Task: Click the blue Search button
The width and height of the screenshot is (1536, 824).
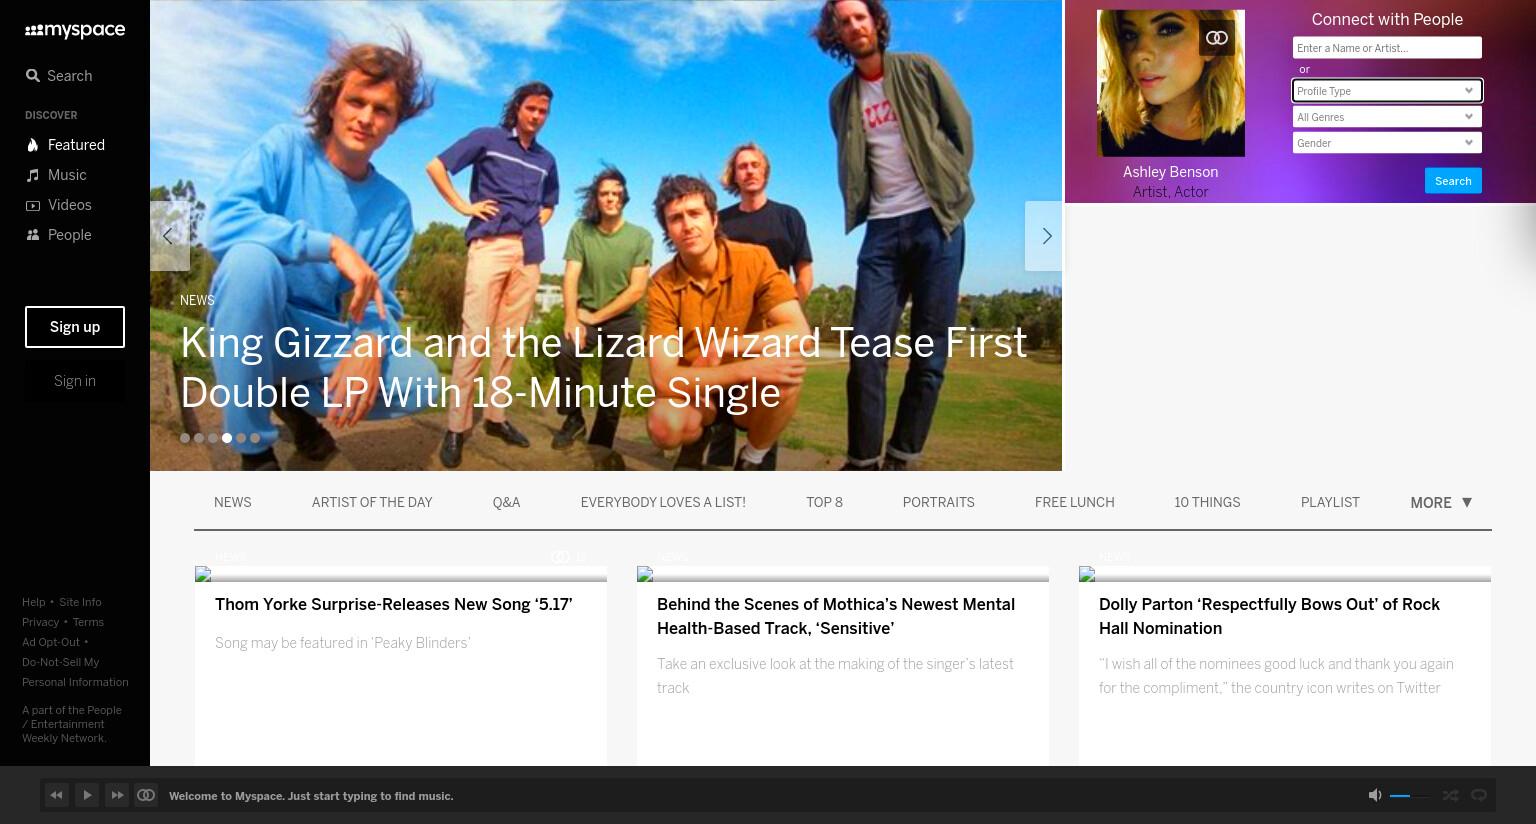Action: click(x=1453, y=181)
